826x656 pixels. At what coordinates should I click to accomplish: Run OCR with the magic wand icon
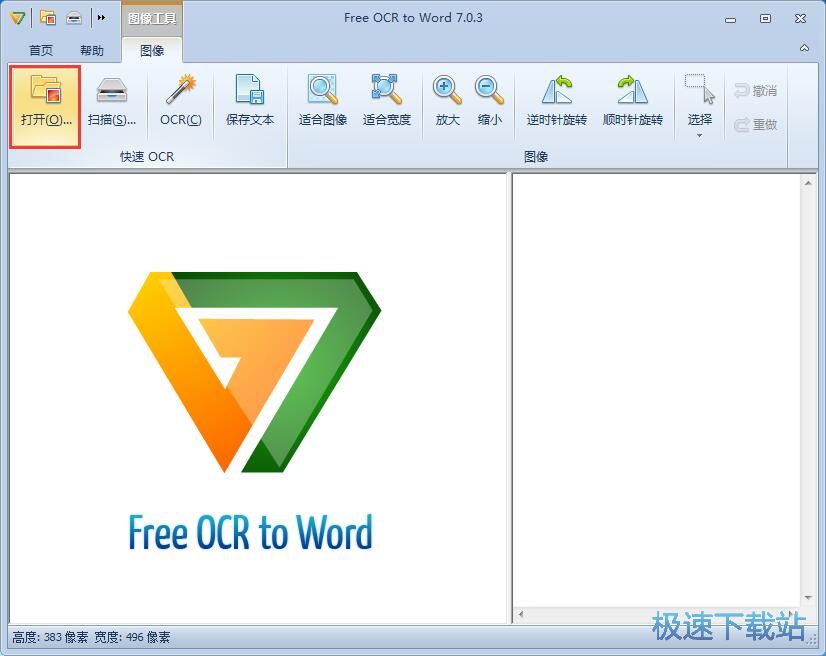pyautogui.click(x=181, y=102)
